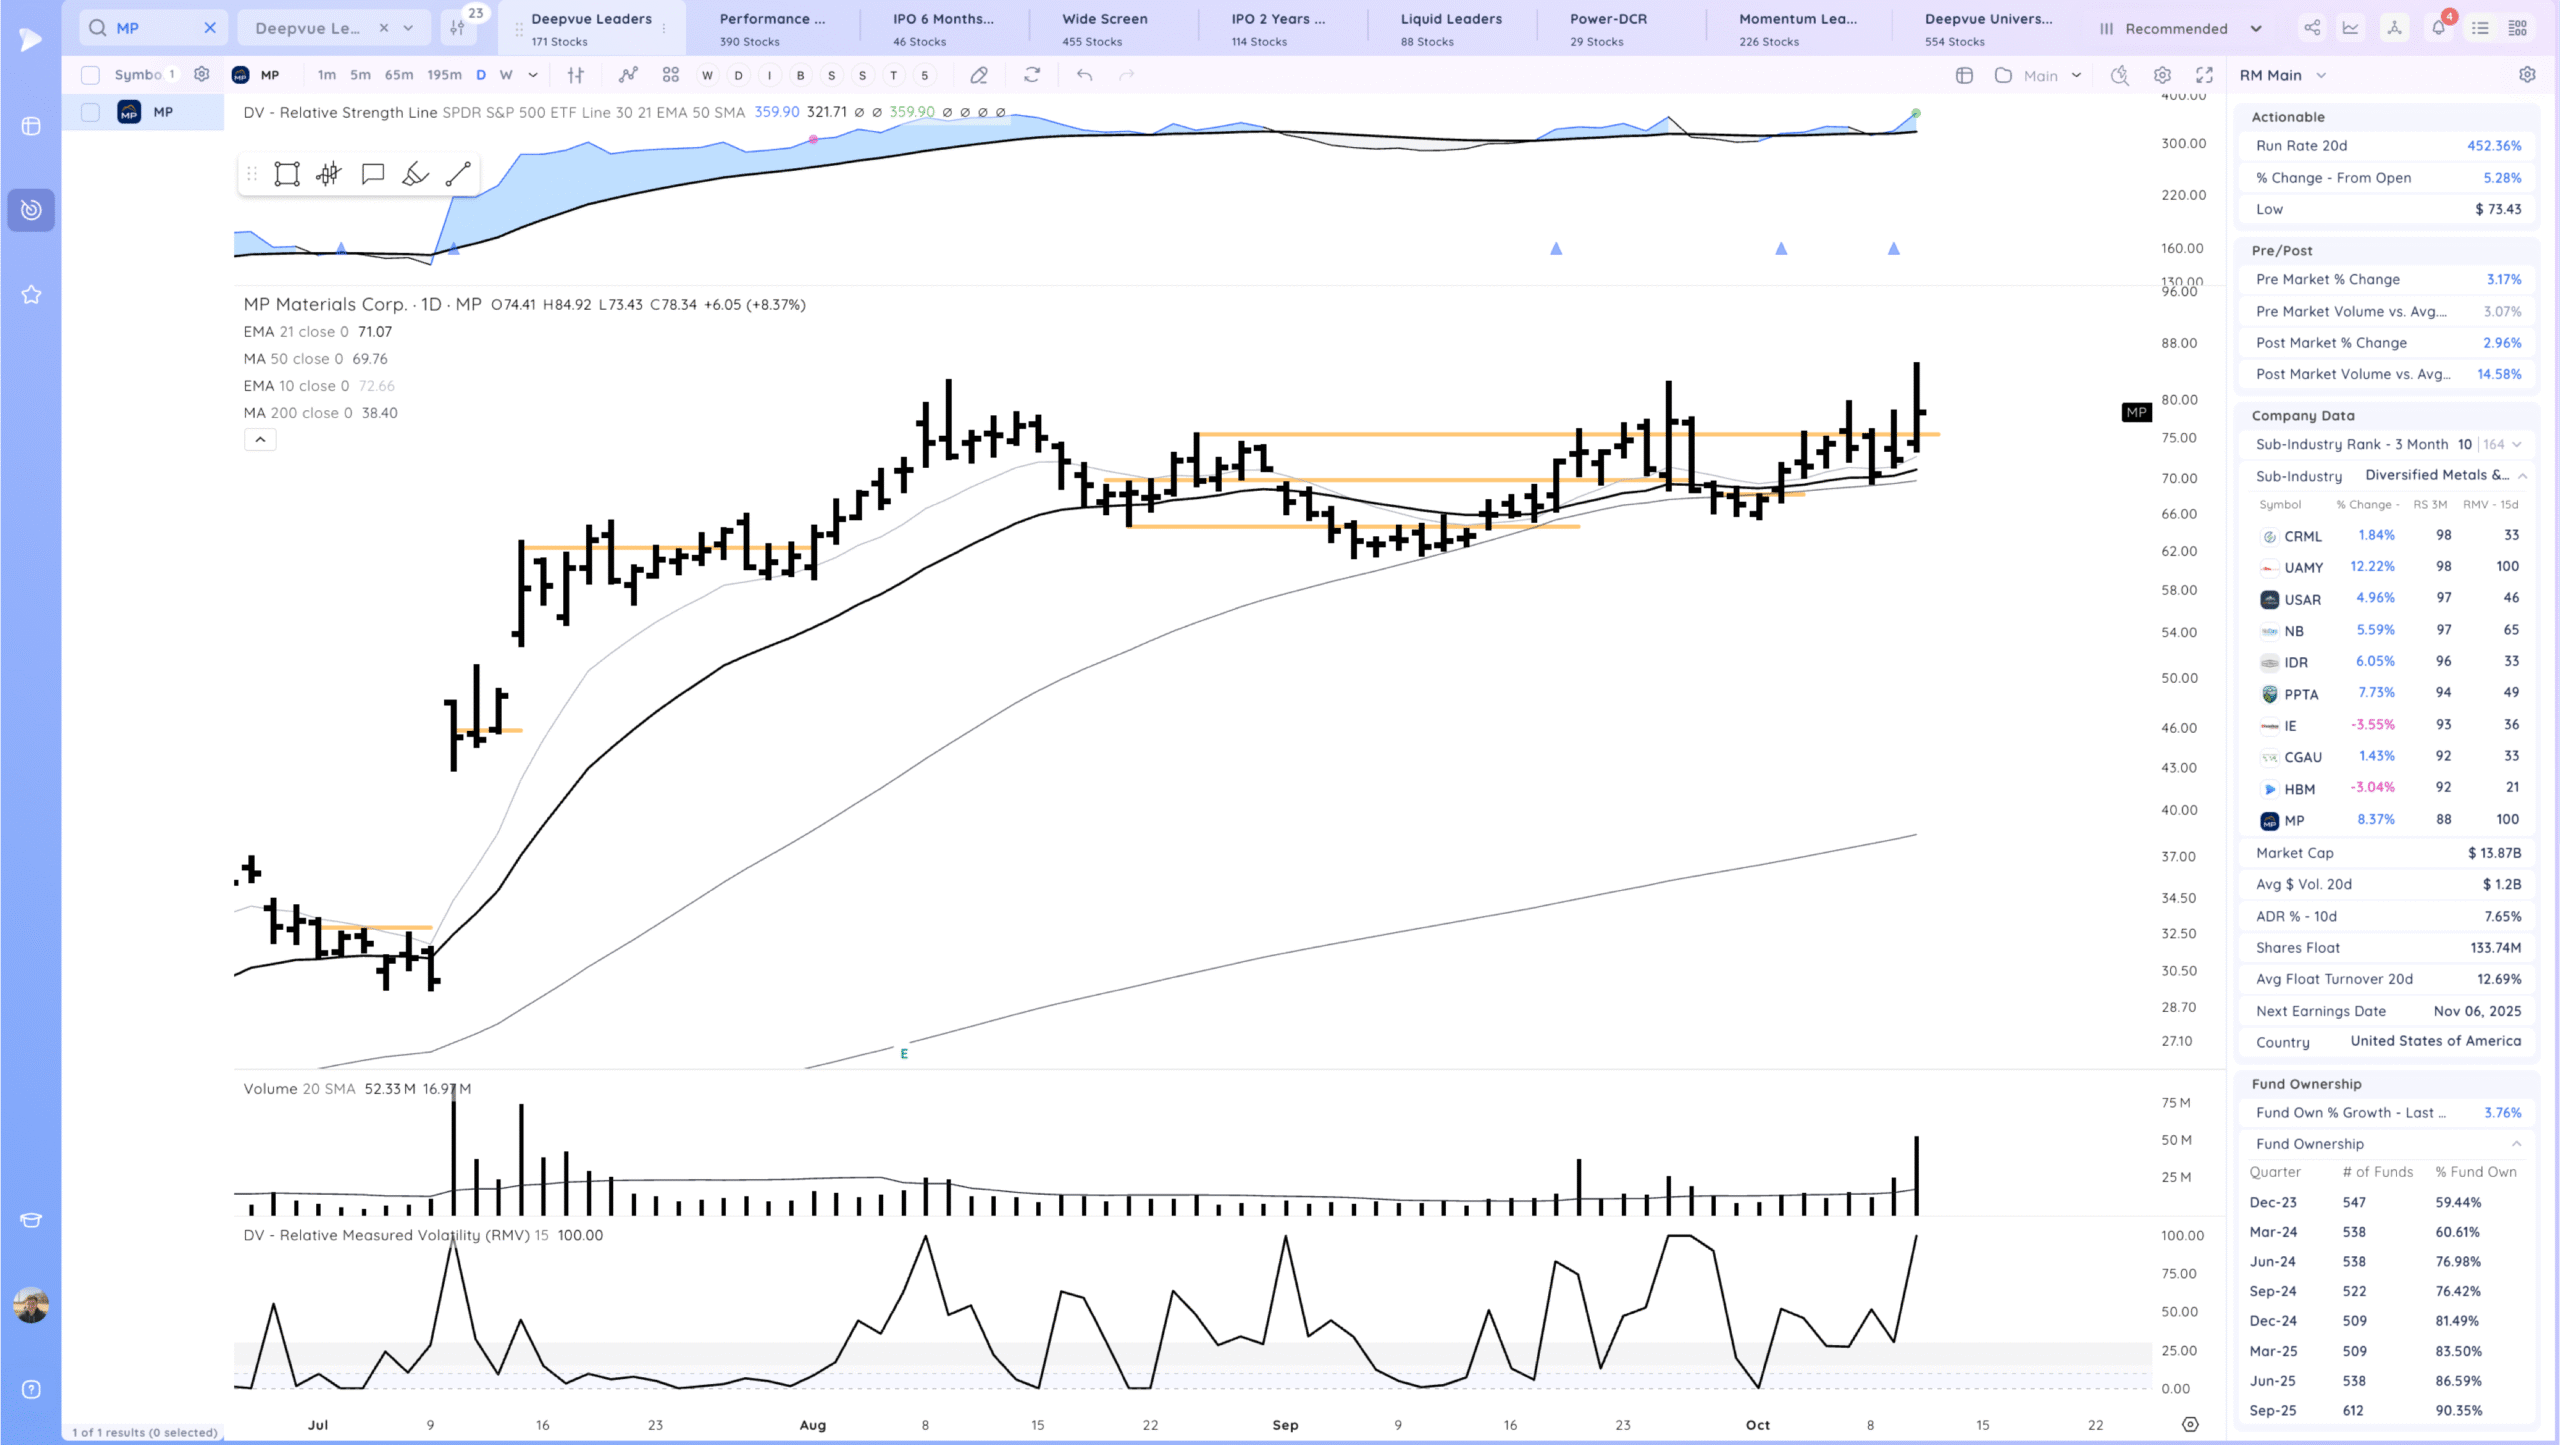Open the chart layout grid icon
The width and height of the screenshot is (2560, 1445).
click(x=670, y=75)
